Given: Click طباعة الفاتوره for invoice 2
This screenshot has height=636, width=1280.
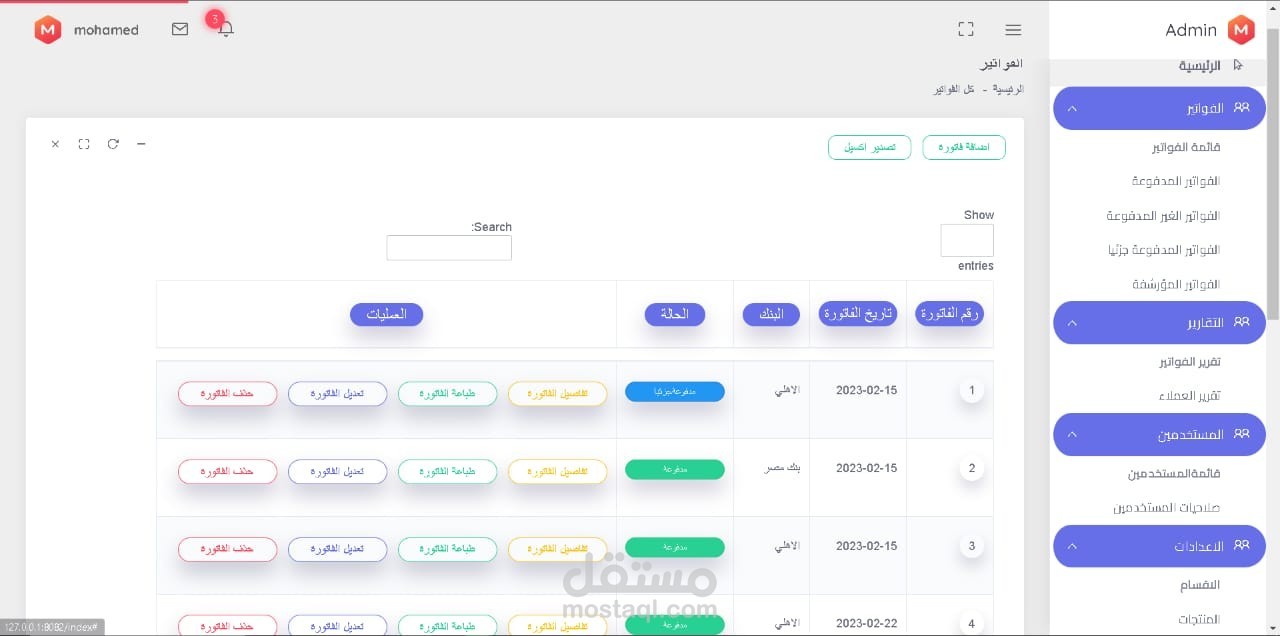Looking at the screenshot, I should point(447,471).
